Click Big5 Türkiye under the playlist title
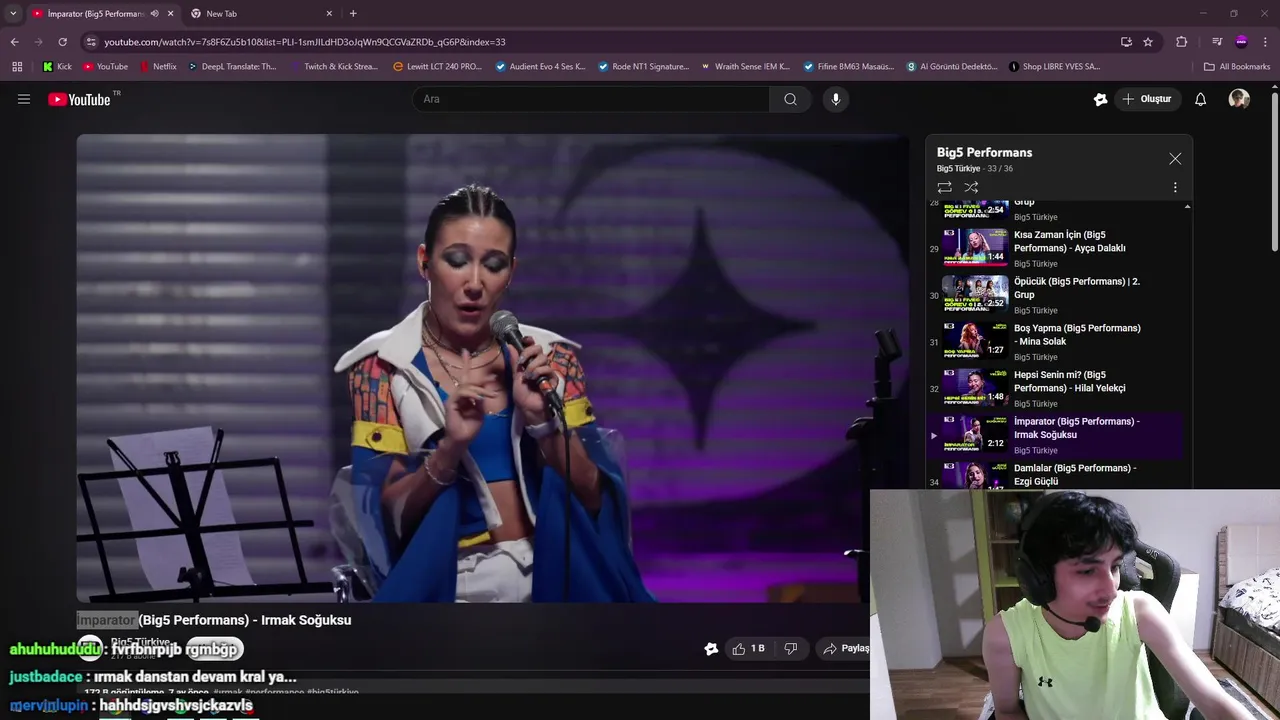The height and width of the screenshot is (720, 1280). tap(958, 169)
